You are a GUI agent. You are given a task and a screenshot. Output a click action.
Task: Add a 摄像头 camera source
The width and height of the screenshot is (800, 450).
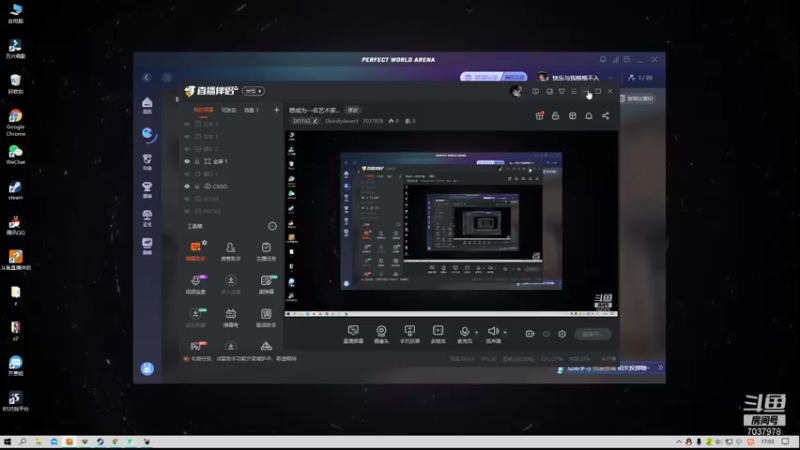(x=381, y=334)
